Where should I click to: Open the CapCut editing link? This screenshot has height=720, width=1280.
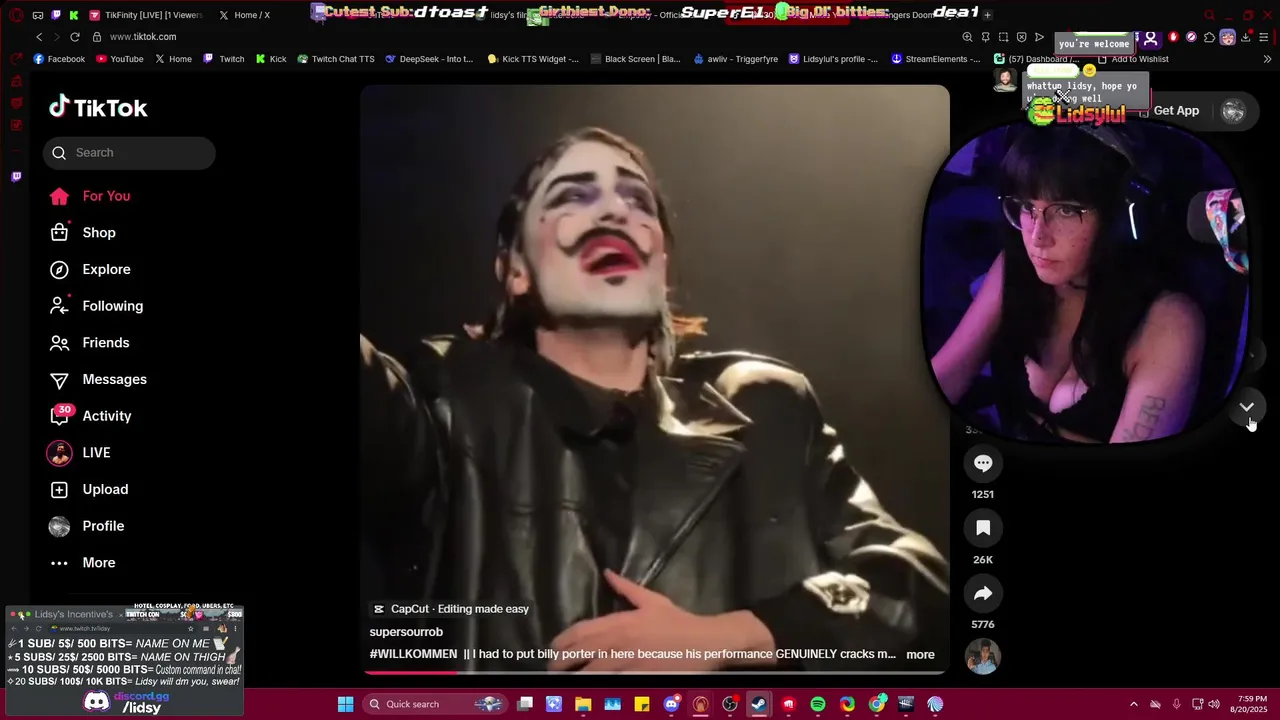pyautogui.click(x=450, y=609)
